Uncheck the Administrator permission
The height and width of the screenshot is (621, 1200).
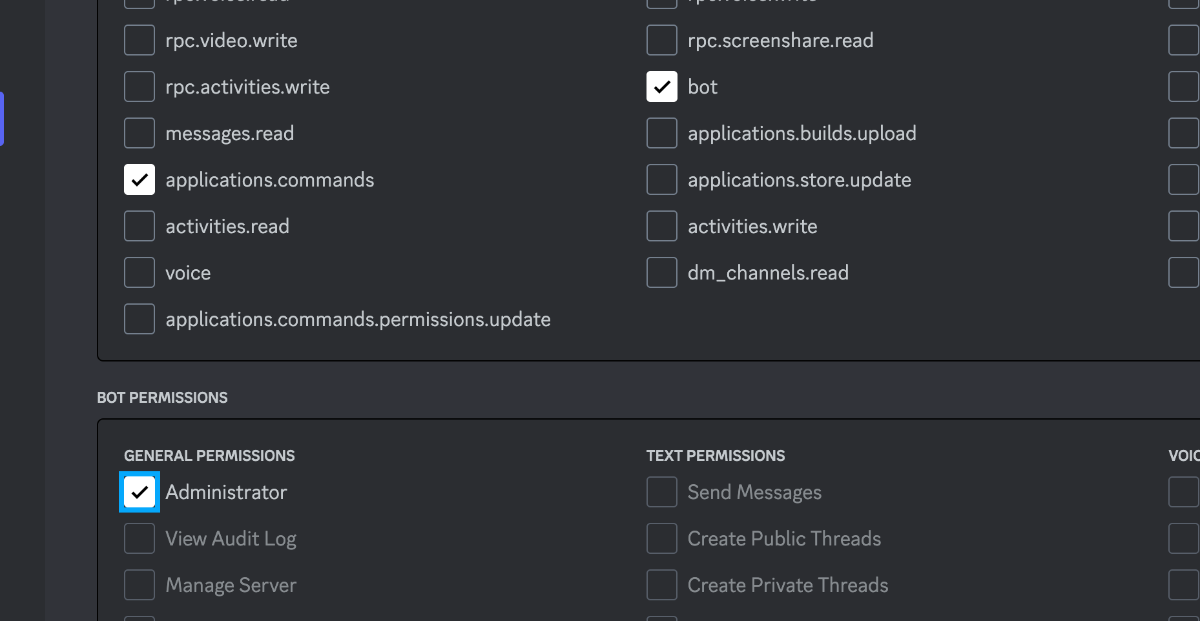tap(139, 492)
